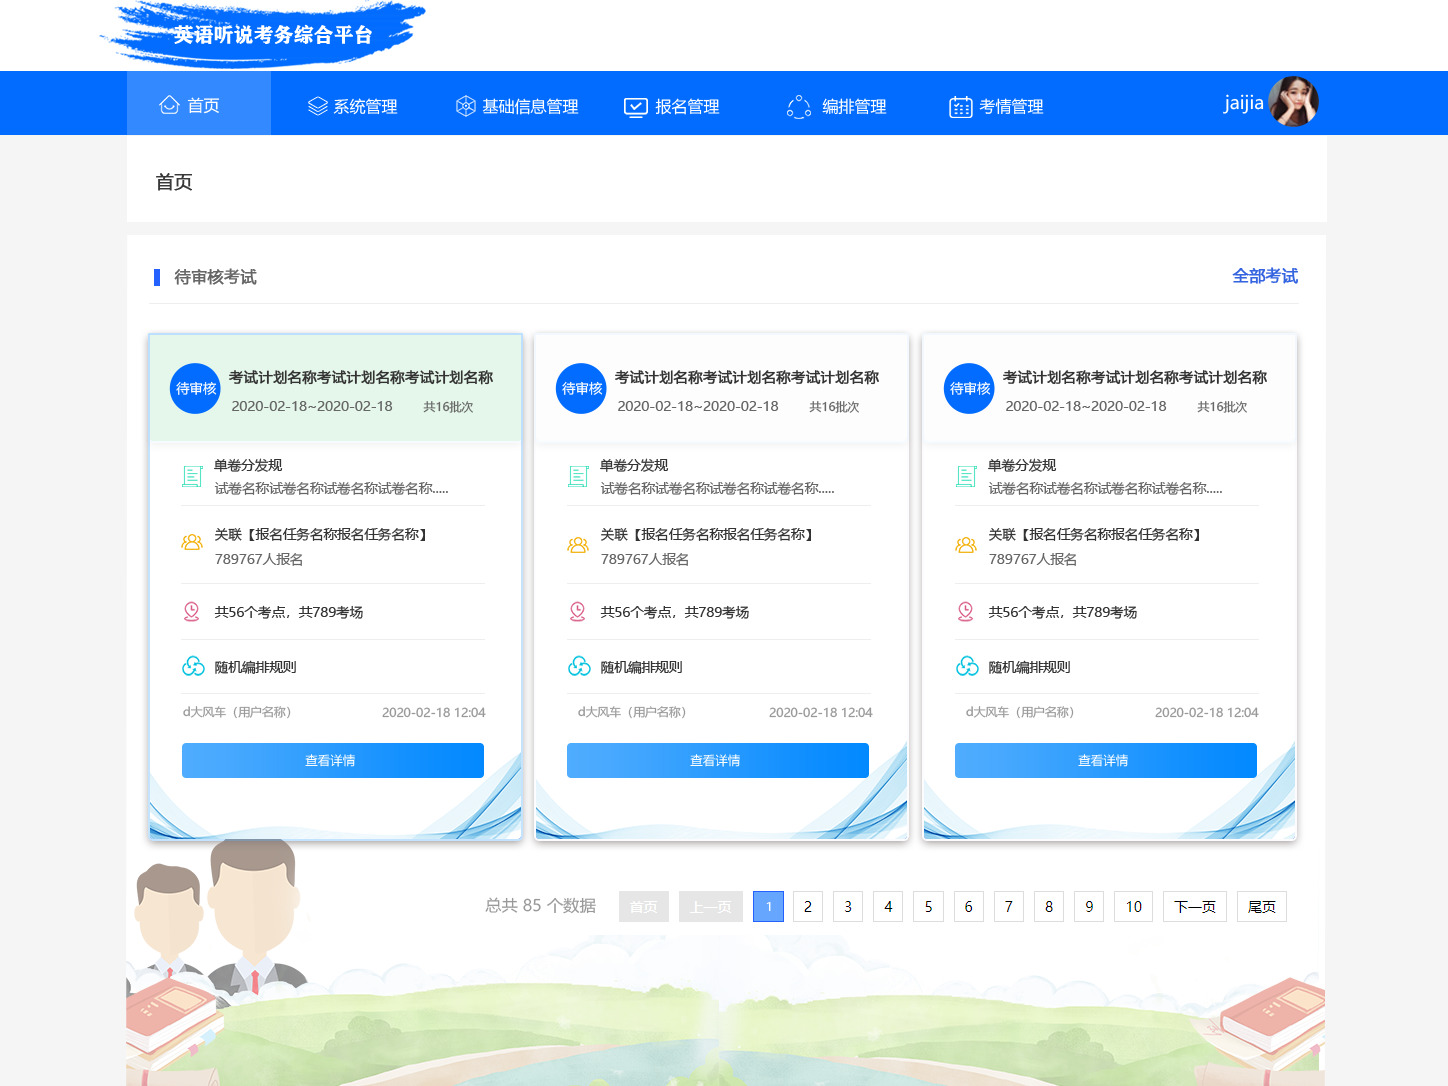Screen dimensions: 1448x1086
Task: Click the calendar icon beside 考情管理
Action: (x=961, y=105)
